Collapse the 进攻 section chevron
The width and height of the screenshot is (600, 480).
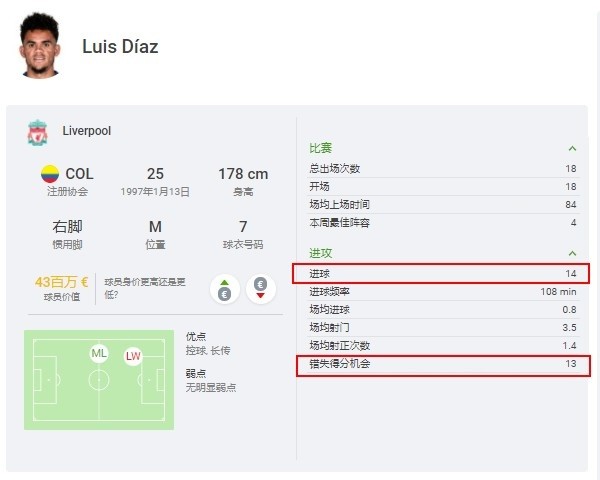coord(572,253)
